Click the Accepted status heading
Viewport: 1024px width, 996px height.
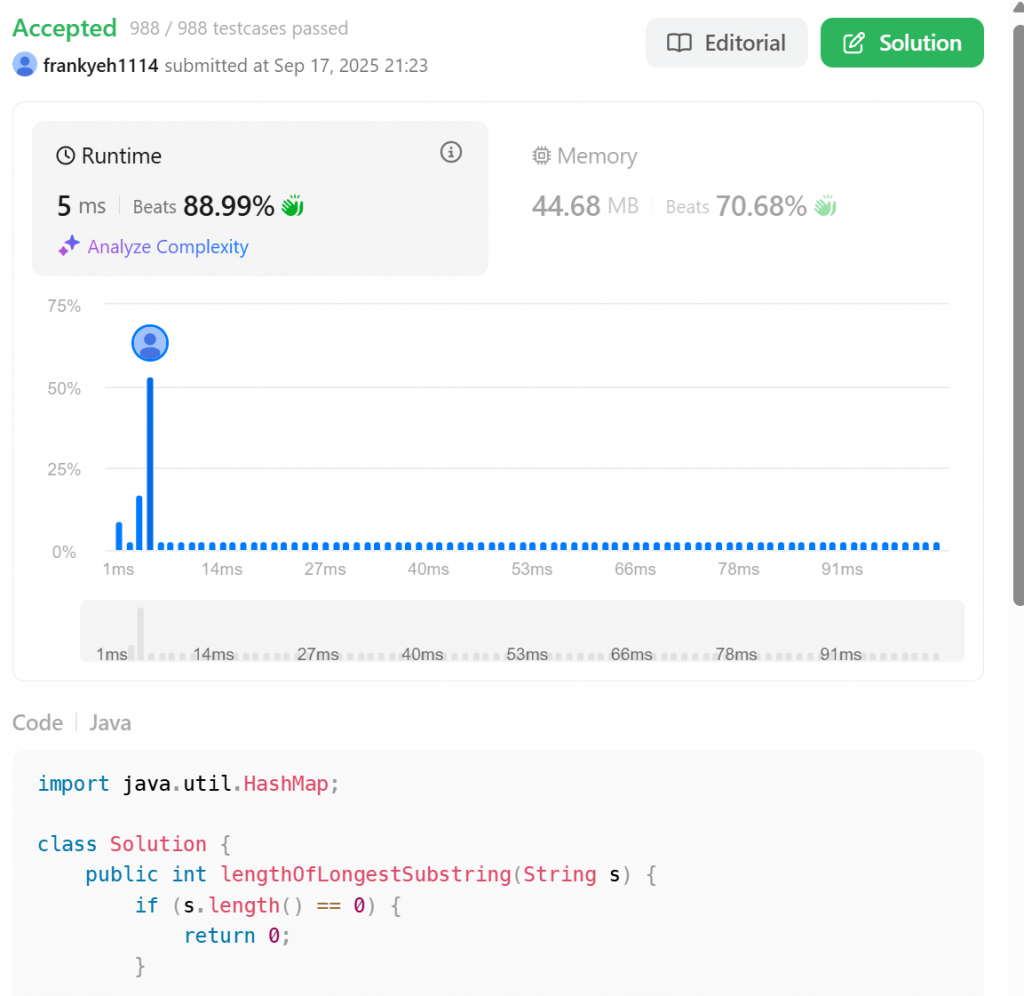pyautogui.click(x=65, y=29)
